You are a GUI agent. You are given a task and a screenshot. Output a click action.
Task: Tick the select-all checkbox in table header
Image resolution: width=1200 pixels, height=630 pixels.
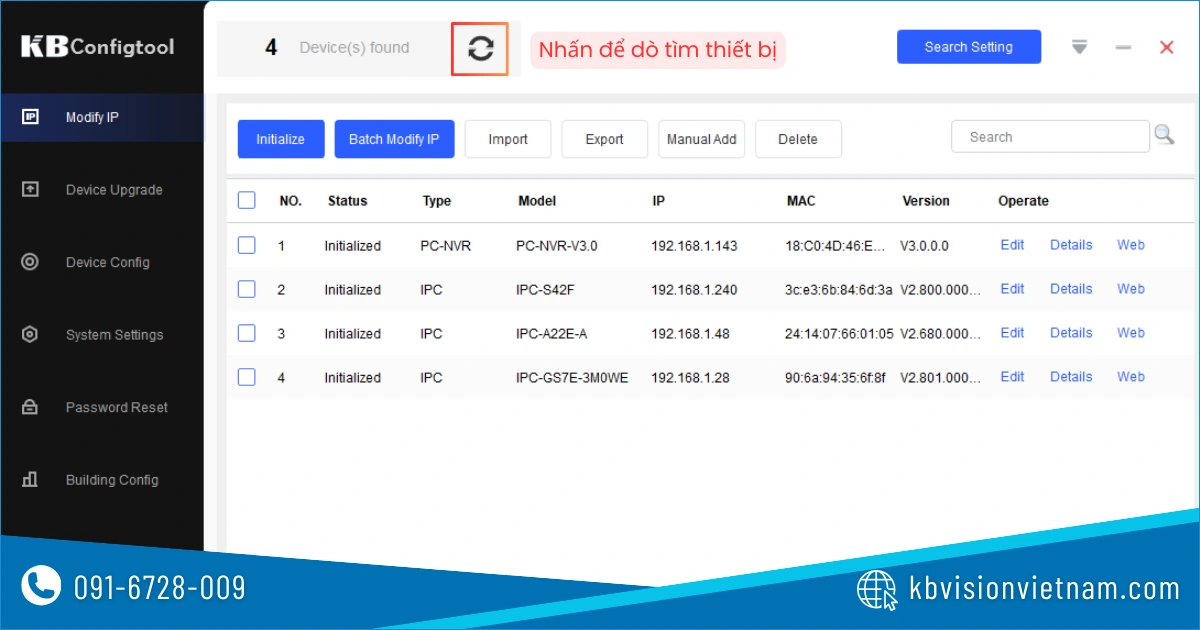(x=247, y=200)
